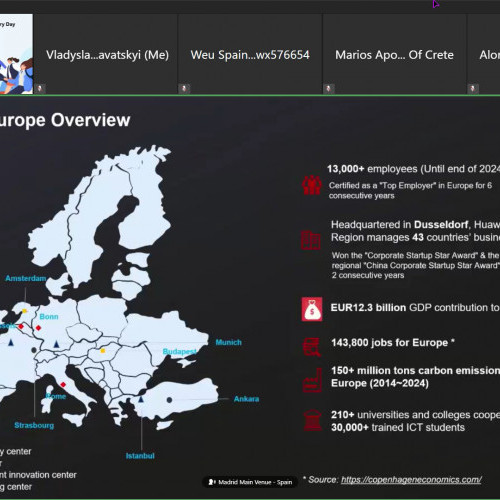The width and height of the screenshot is (500, 500).
Task: Select Weu Spain...wx576654 participant tile
Action: [250, 54]
